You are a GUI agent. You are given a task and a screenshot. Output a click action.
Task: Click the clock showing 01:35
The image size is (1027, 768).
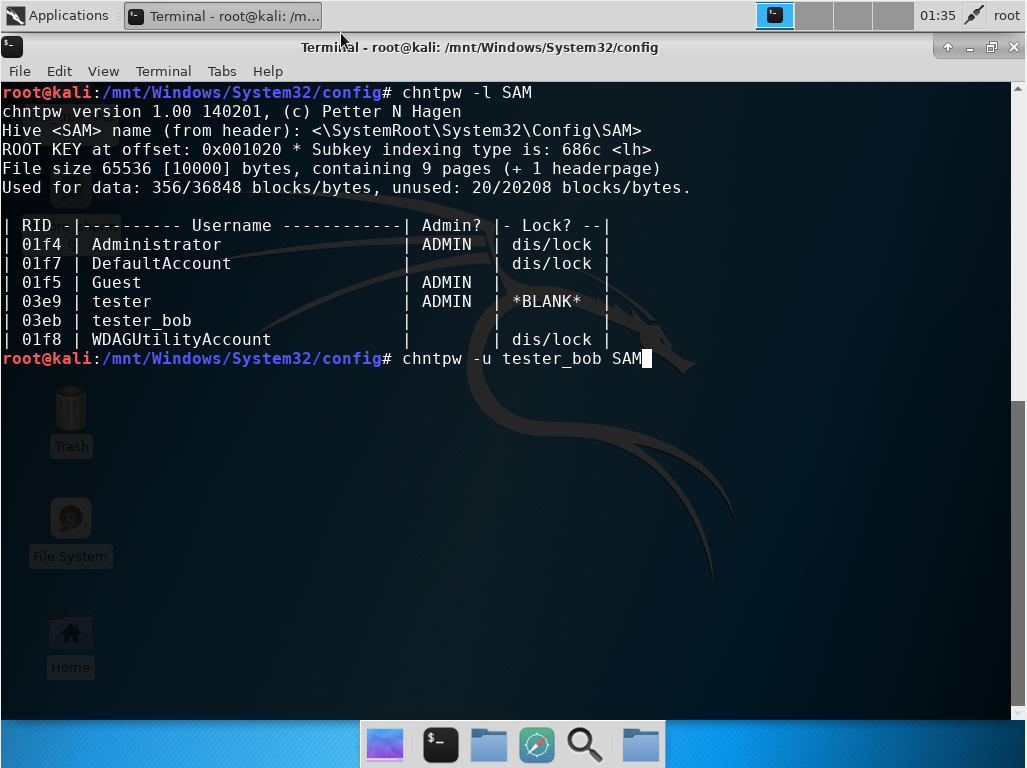pyautogui.click(x=937, y=15)
